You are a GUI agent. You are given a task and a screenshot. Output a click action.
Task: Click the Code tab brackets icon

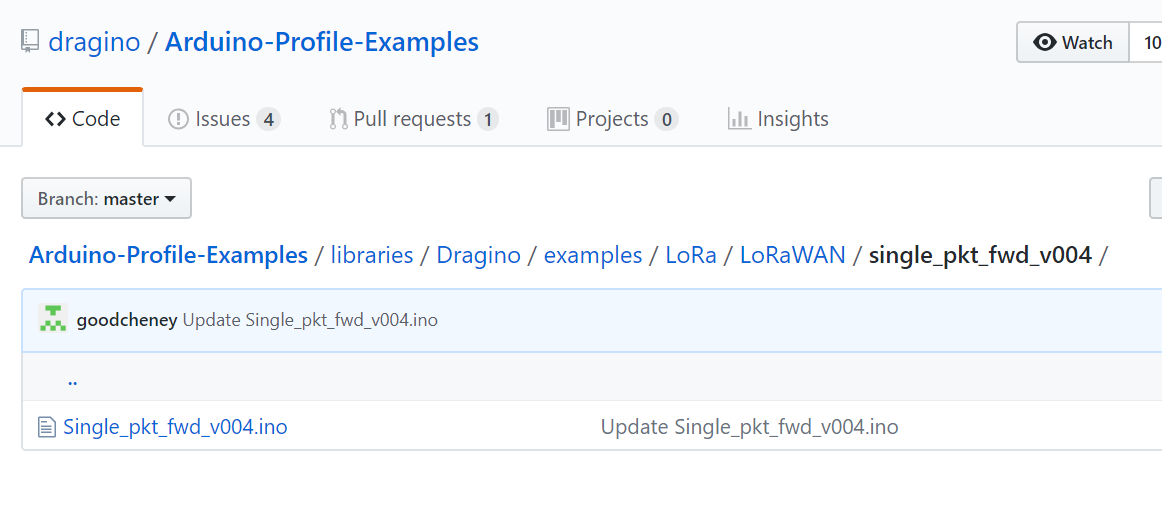pyautogui.click(x=55, y=119)
